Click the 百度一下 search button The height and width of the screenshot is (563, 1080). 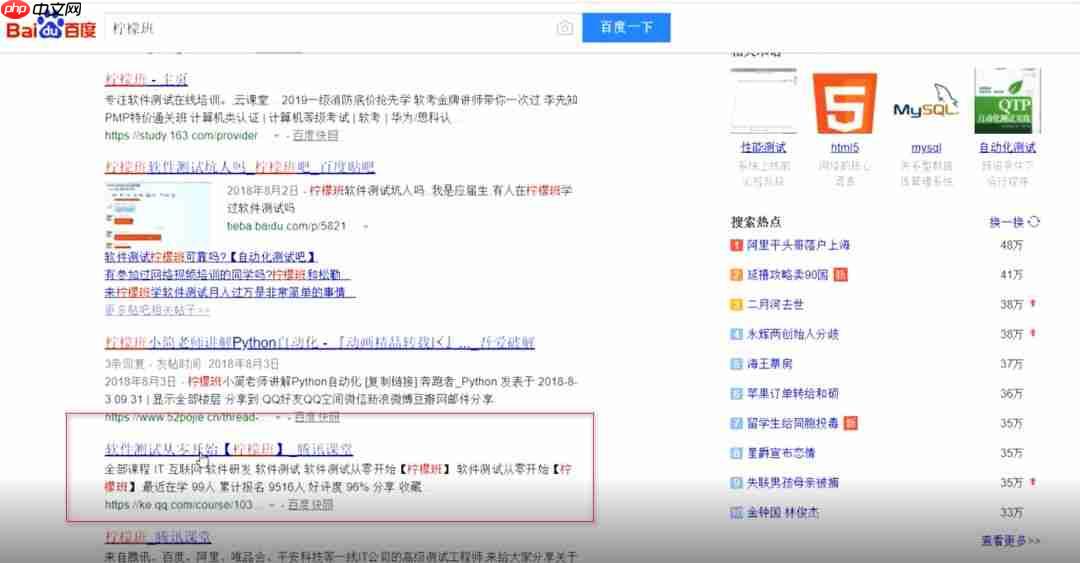tap(626, 28)
